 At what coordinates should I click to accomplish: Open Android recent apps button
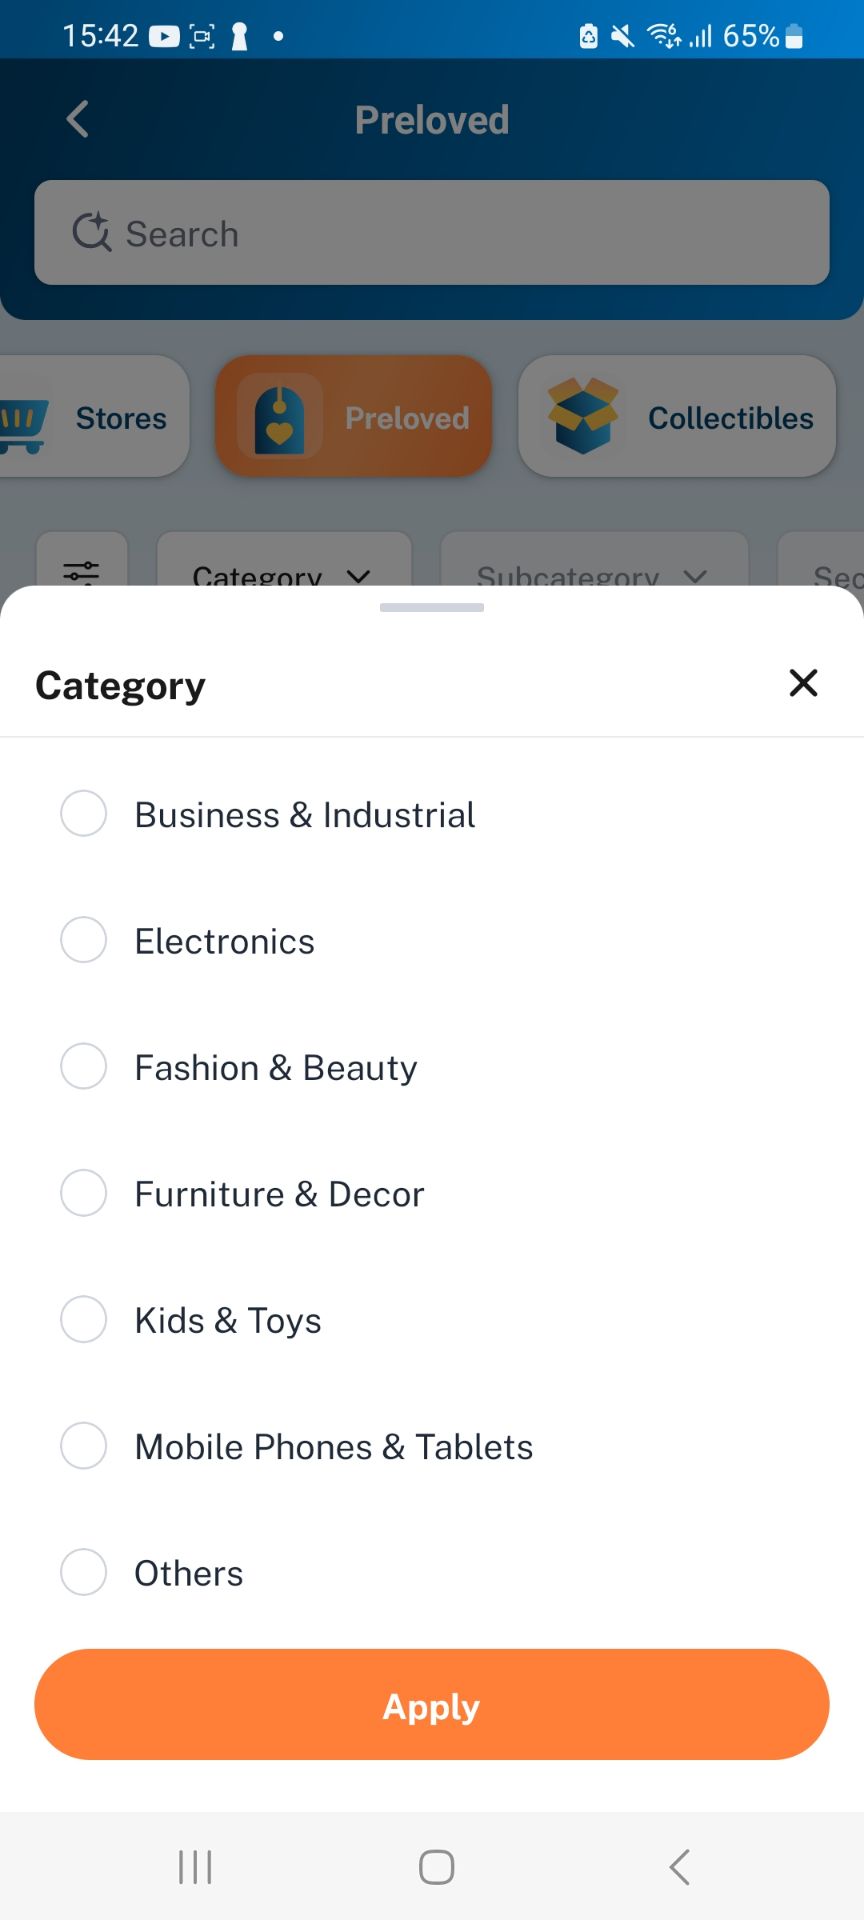195,1867
